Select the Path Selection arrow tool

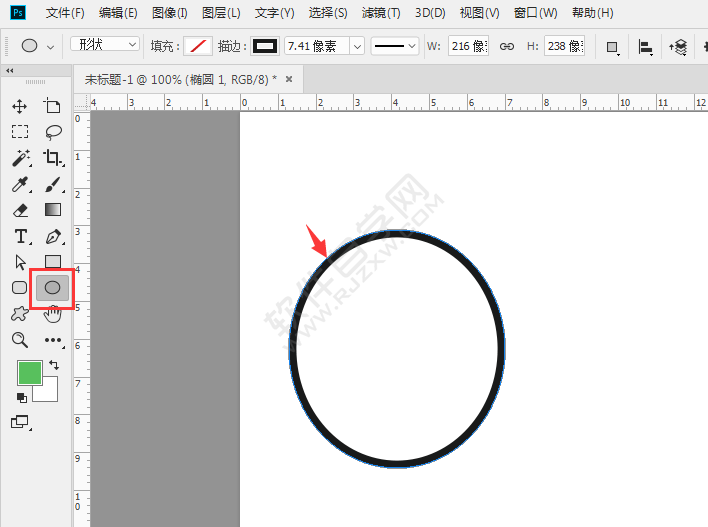[x=20, y=262]
